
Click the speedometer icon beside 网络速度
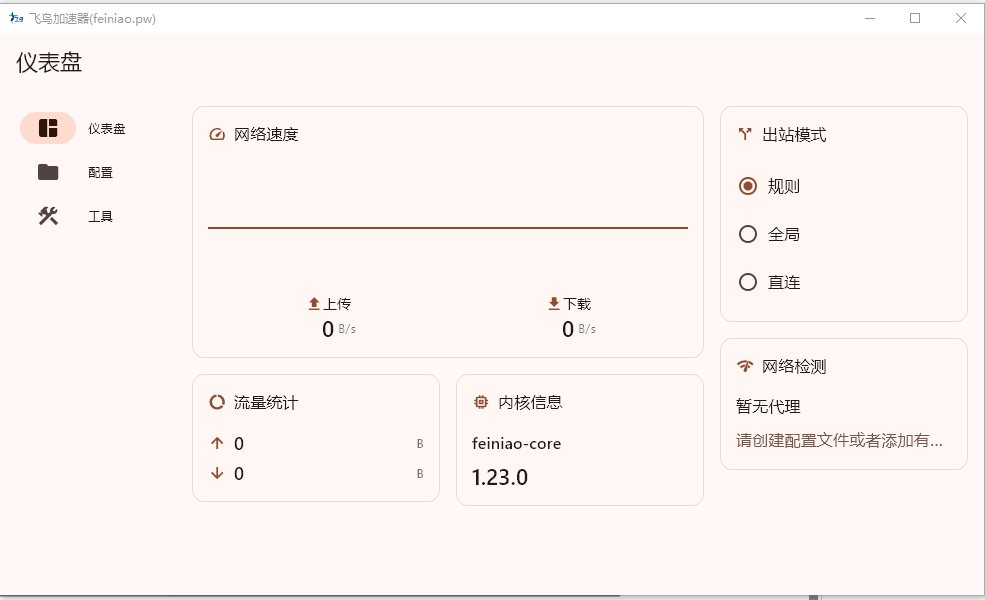tap(217, 134)
